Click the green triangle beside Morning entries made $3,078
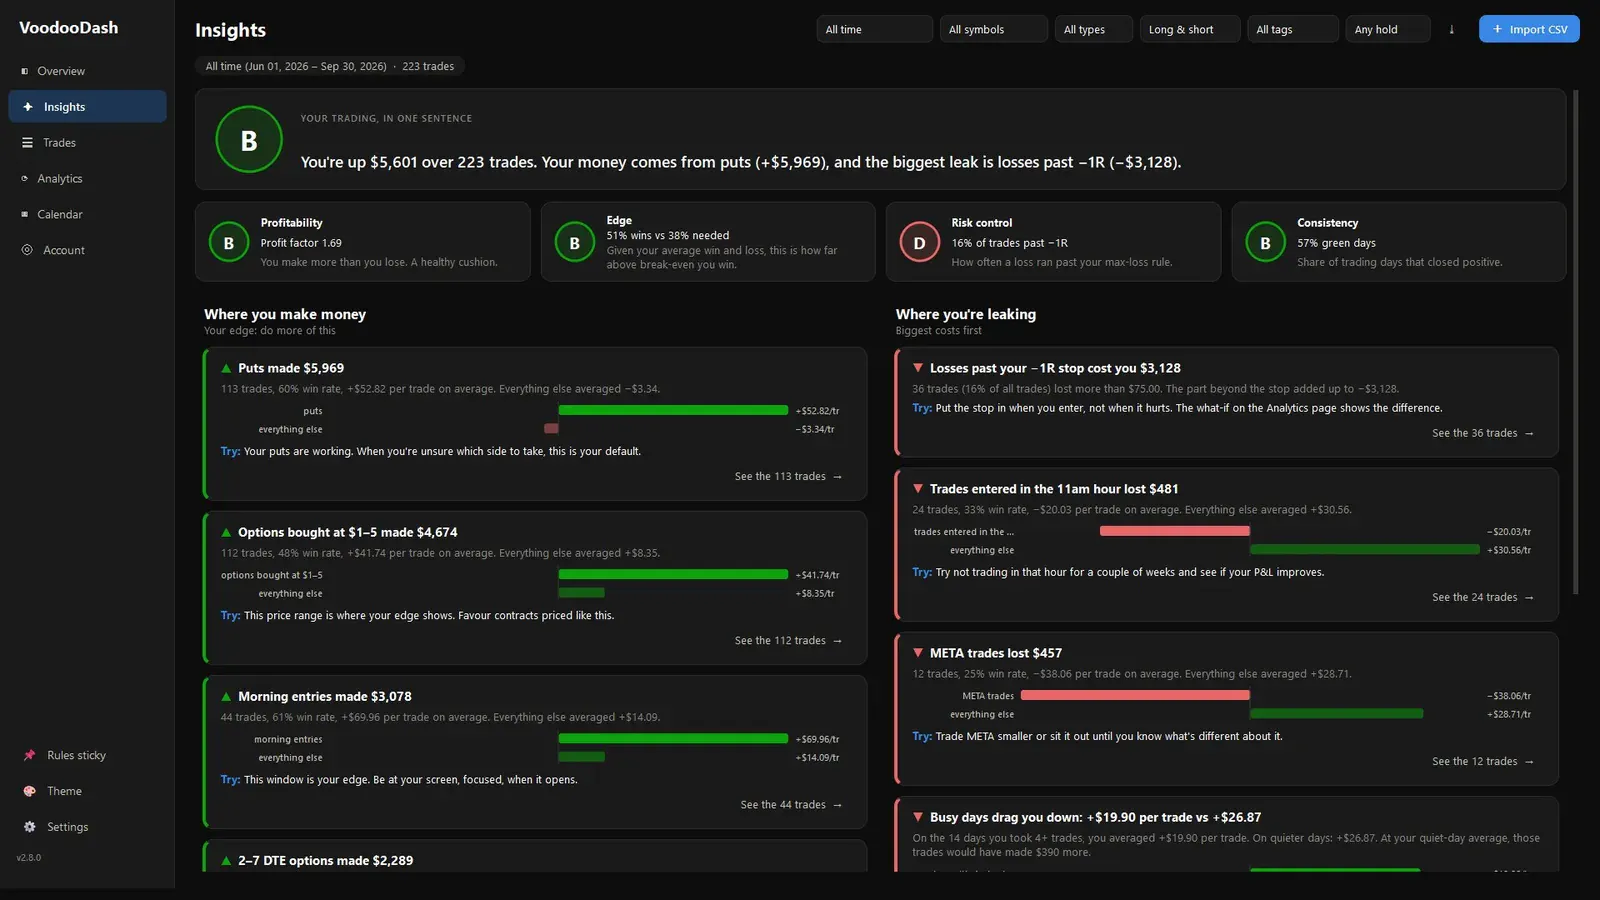Screen dimensions: 1600x900 click(x=226, y=696)
